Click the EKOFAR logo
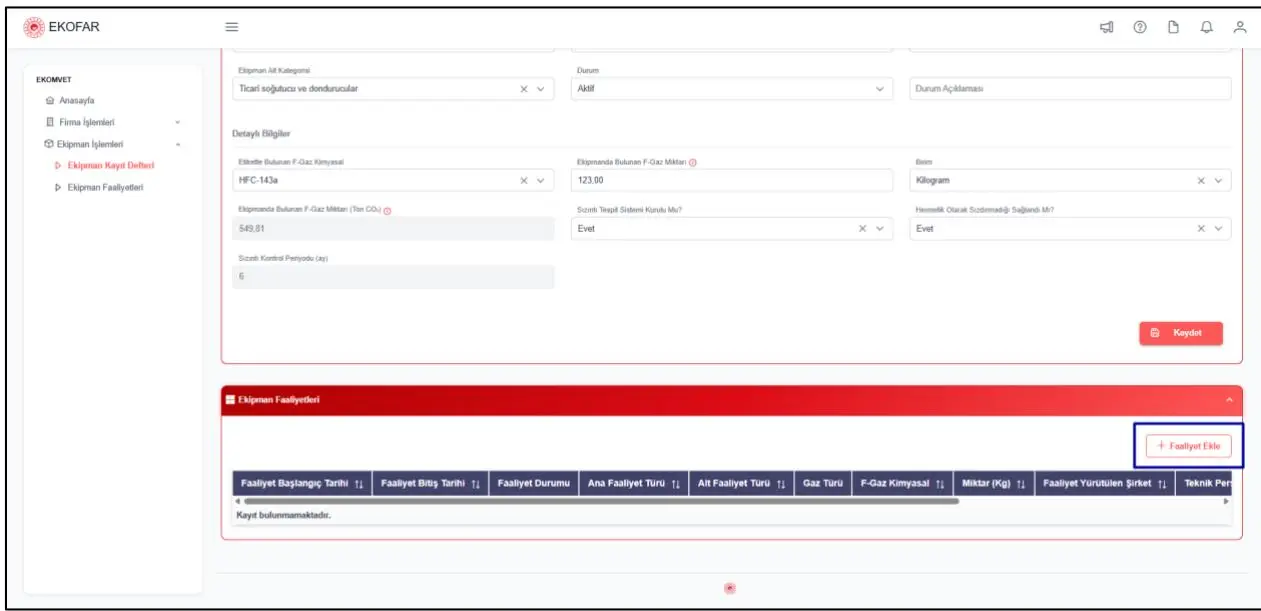Image resolution: width=1261 pixels, height=611 pixels. [x=62, y=27]
